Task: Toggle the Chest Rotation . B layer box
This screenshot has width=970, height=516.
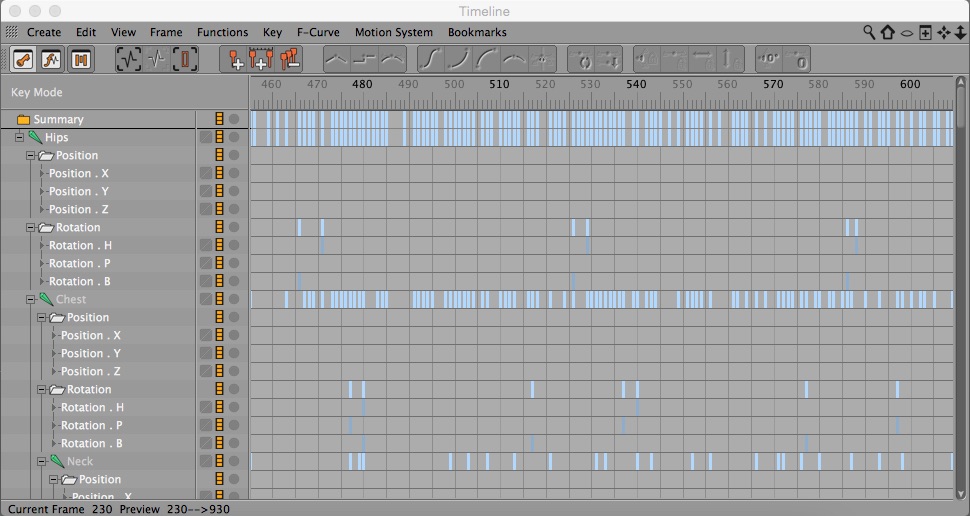Action: click(205, 443)
